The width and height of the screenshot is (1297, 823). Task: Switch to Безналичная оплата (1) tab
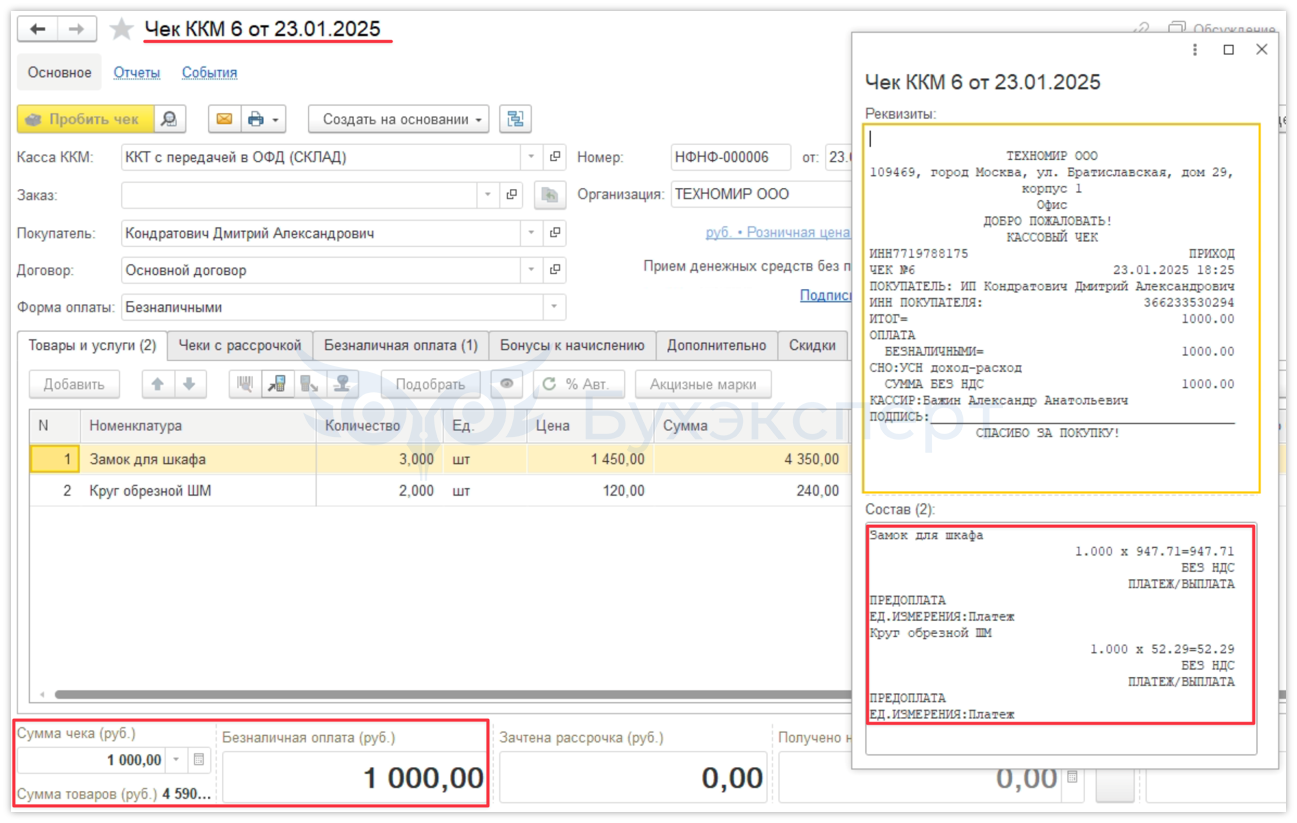coord(400,345)
